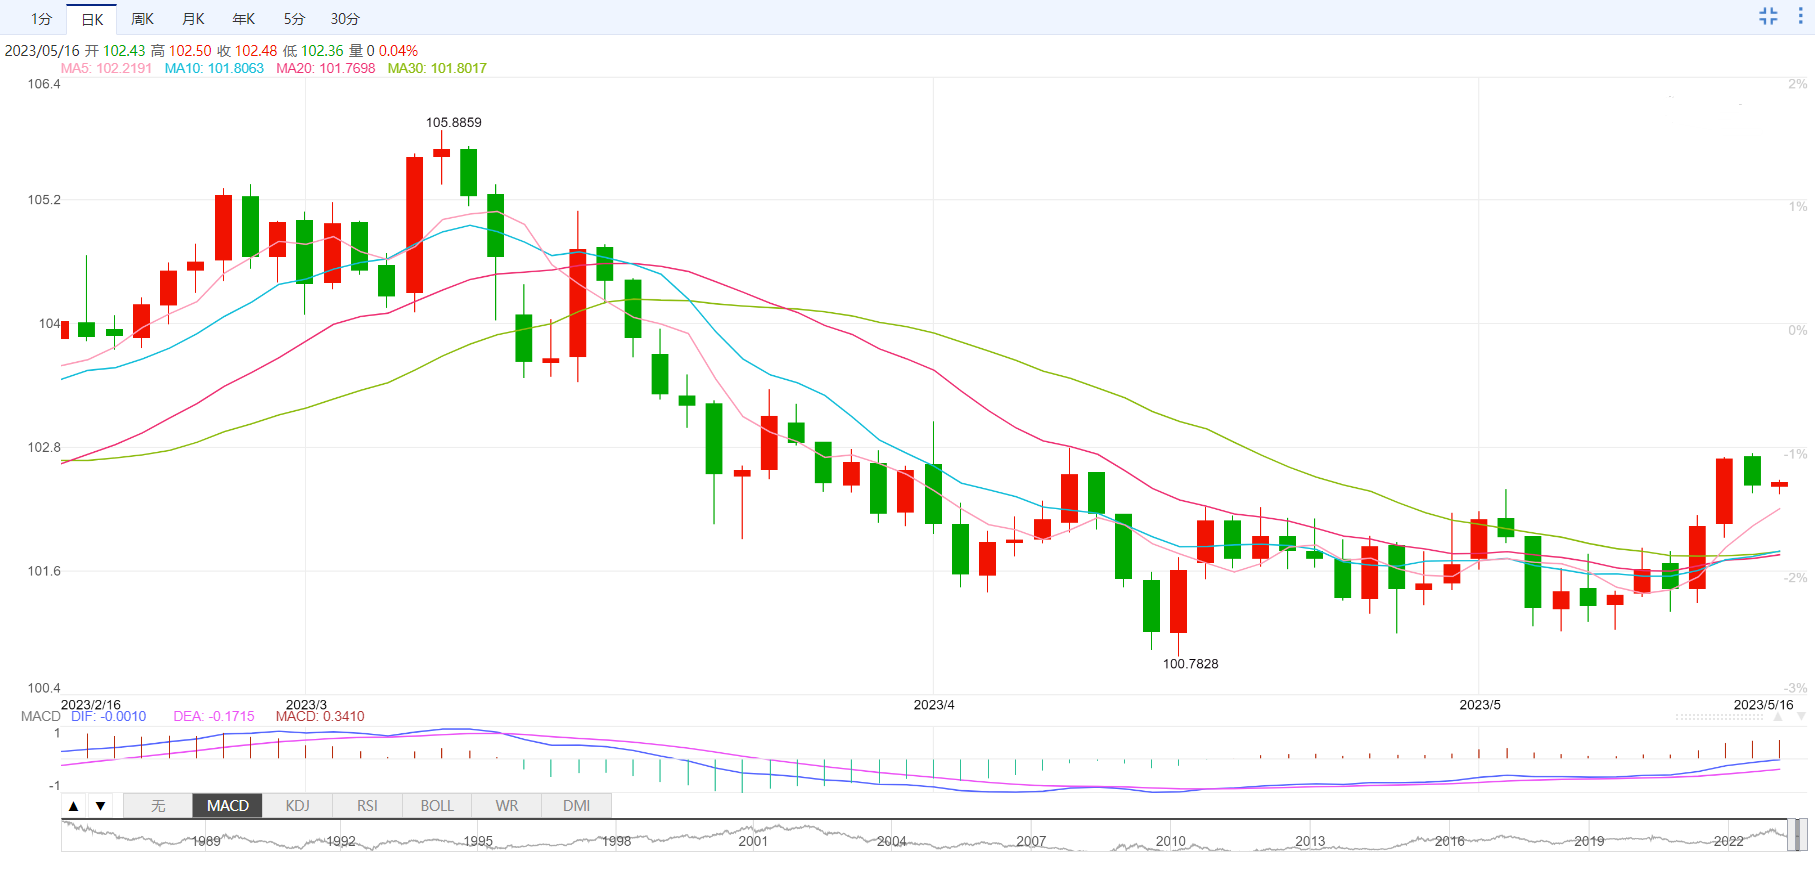Click the MA20: 101.7698 legend label
Image resolution: width=1815 pixels, height=893 pixels.
tap(326, 68)
